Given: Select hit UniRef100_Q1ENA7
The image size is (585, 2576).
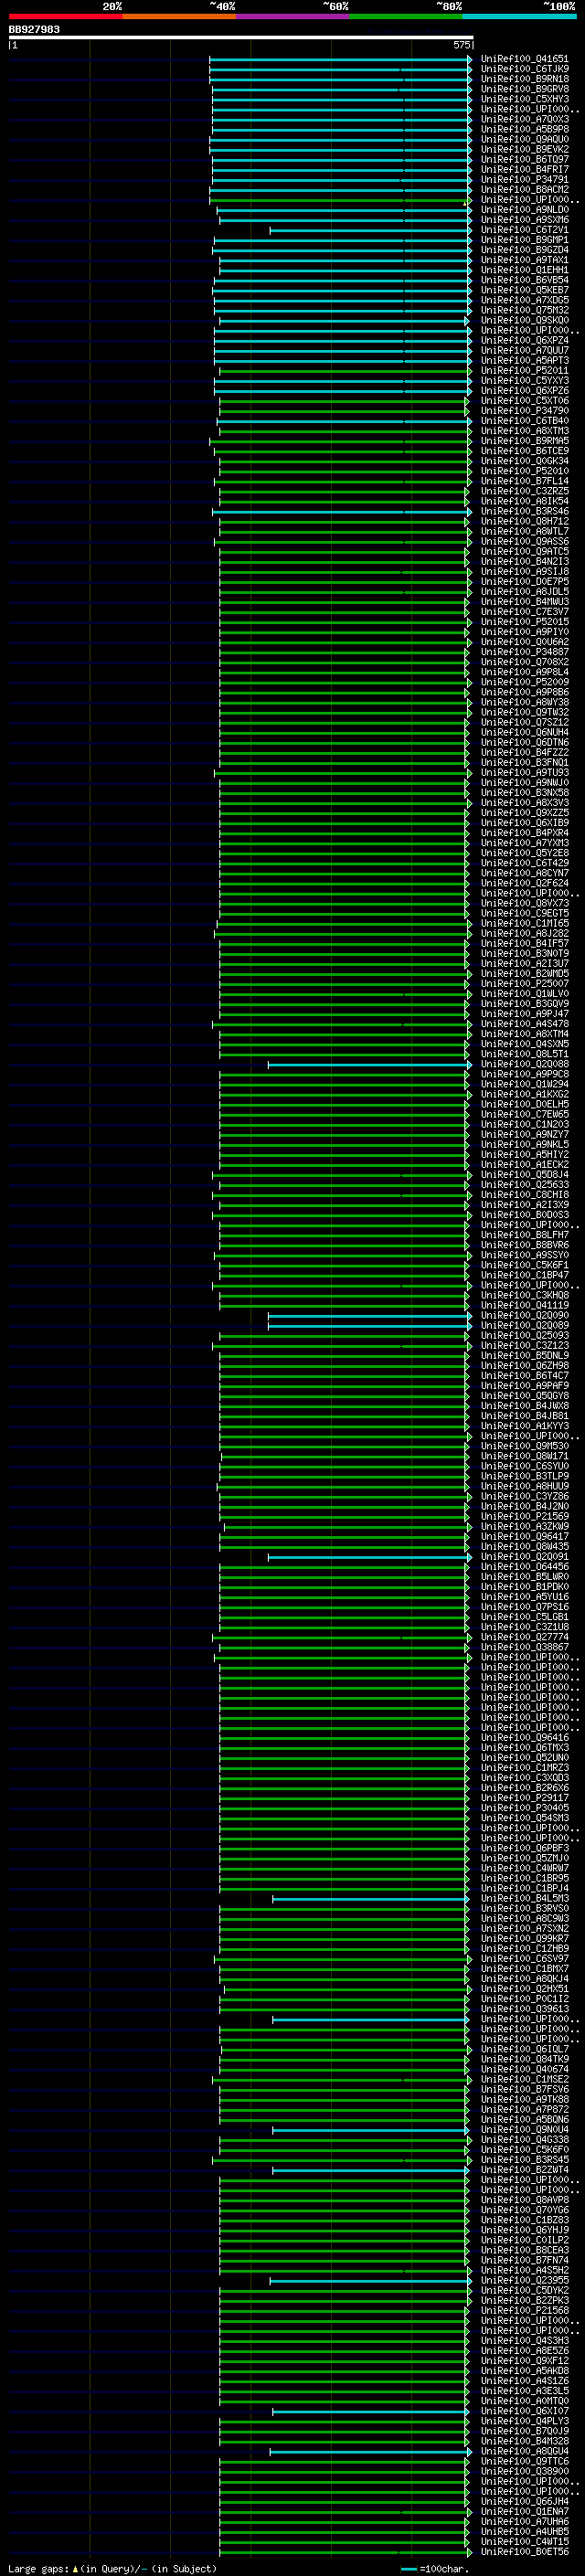Looking at the screenshot, I should pyautogui.click(x=524, y=2511).
